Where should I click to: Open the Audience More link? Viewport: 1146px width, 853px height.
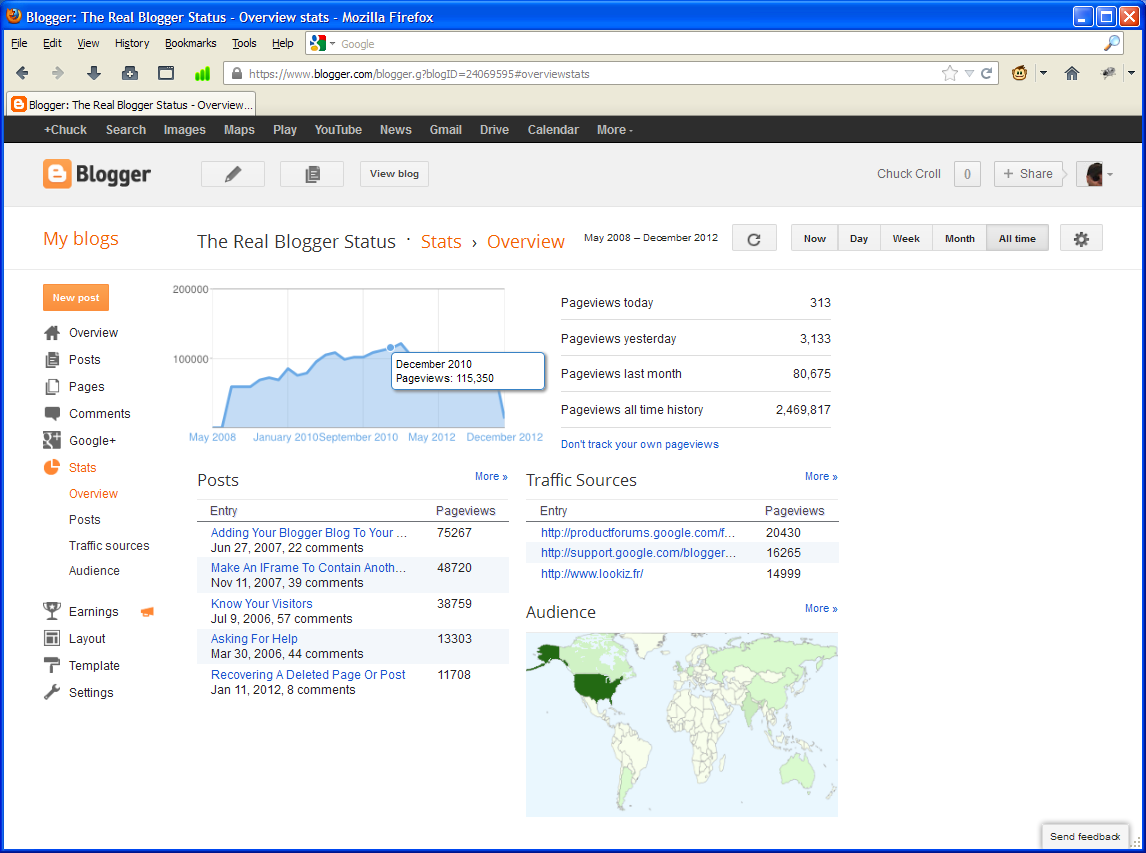[x=821, y=608]
